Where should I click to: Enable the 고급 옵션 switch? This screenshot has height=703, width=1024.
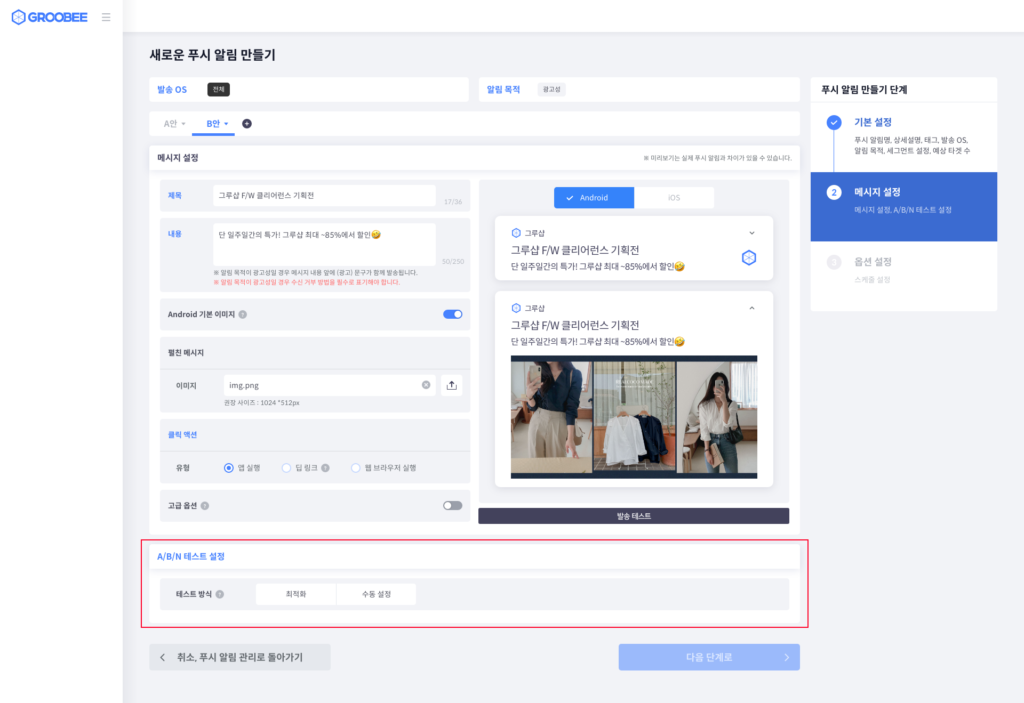click(x=453, y=506)
